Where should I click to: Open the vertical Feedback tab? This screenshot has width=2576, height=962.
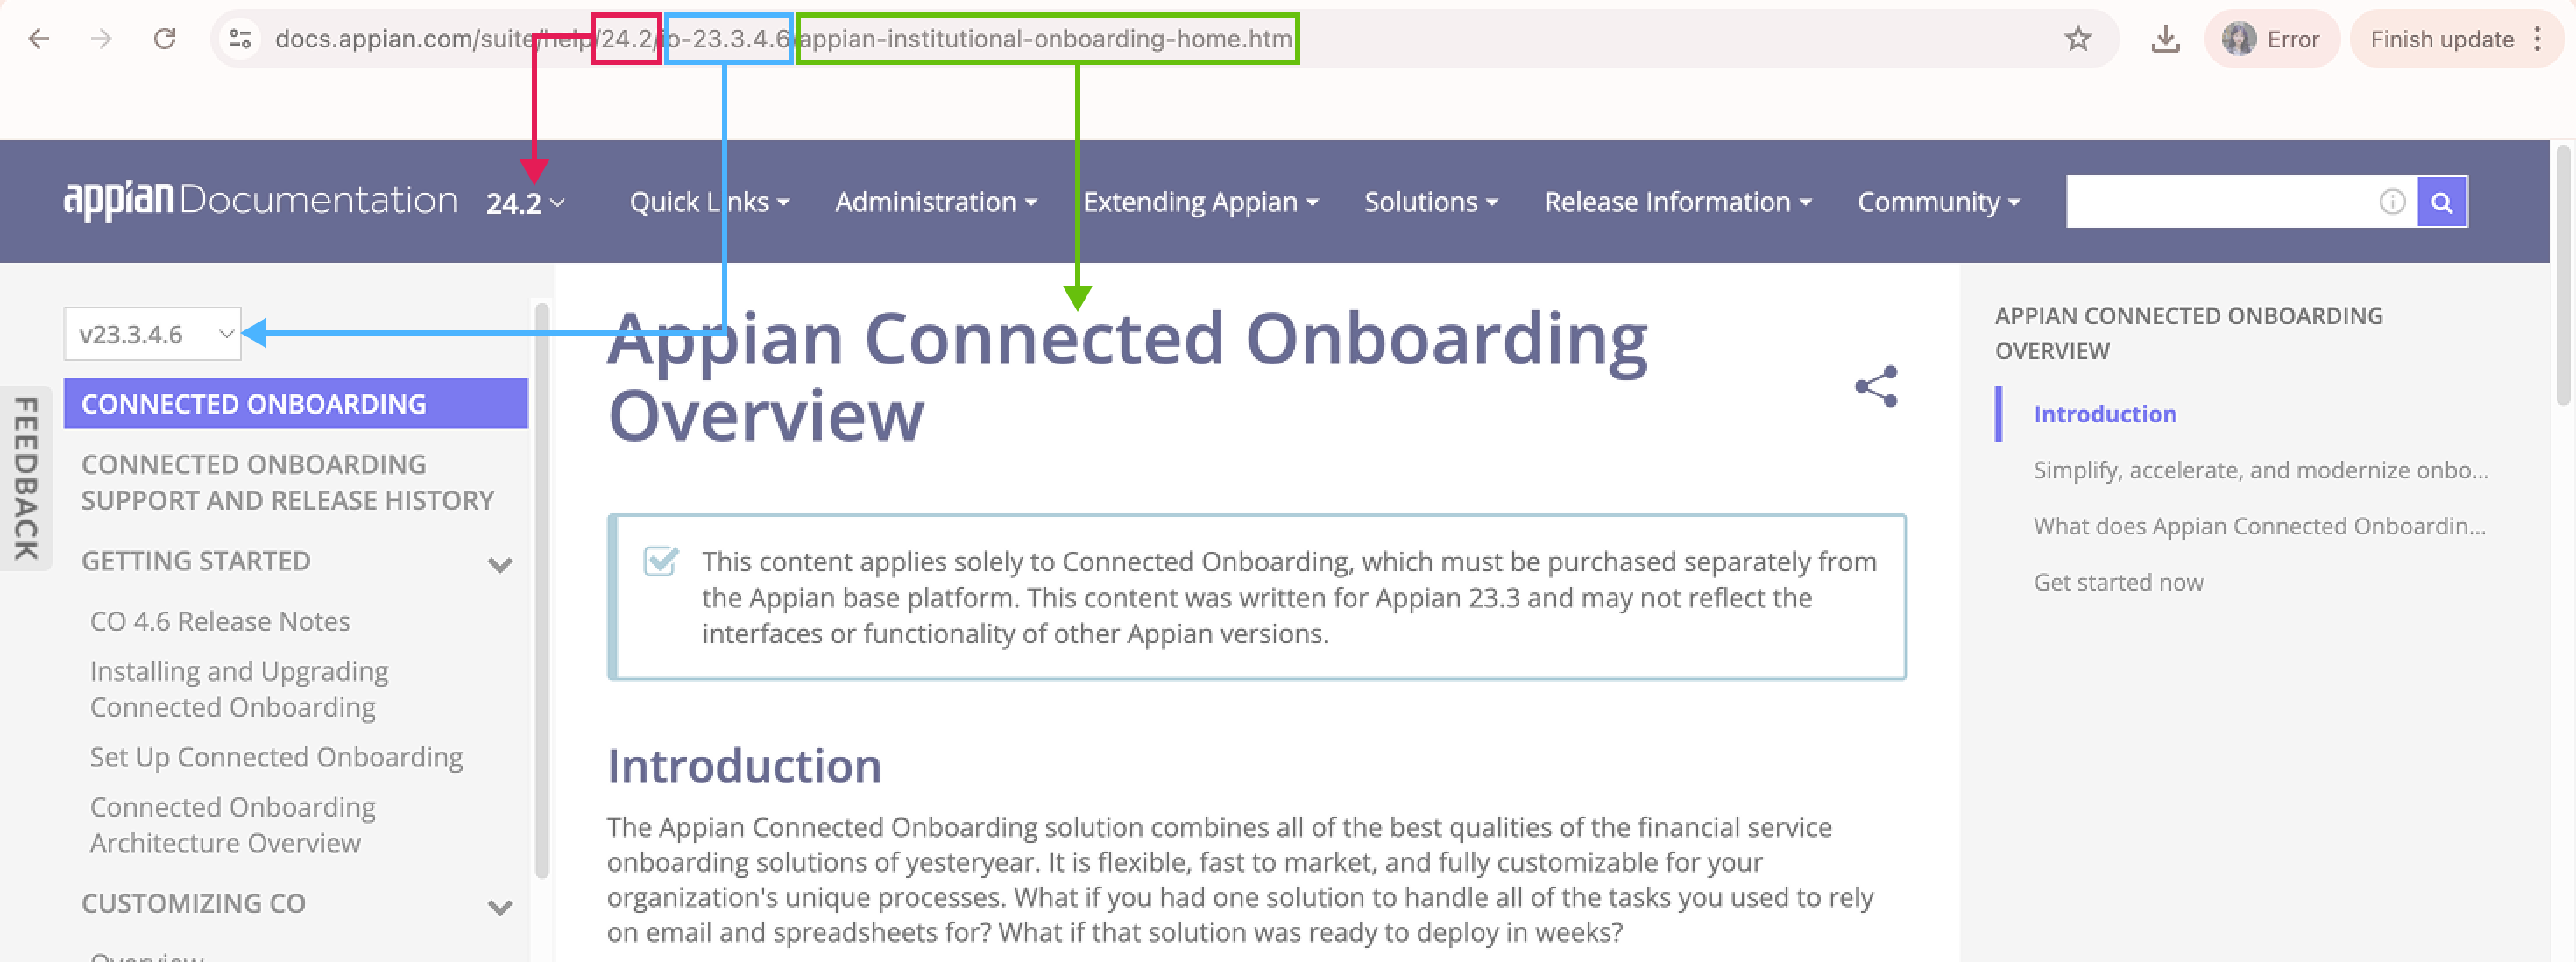[26, 478]
